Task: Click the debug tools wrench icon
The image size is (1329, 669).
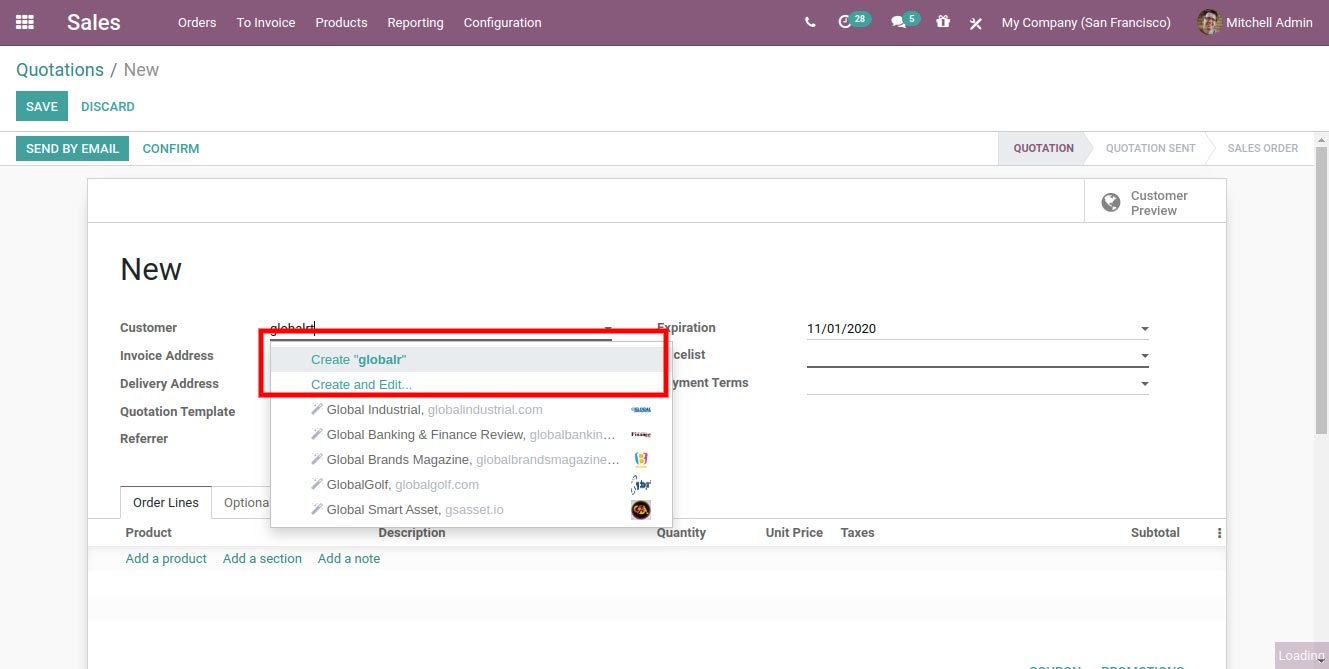Action: click(x=976, y=23)
